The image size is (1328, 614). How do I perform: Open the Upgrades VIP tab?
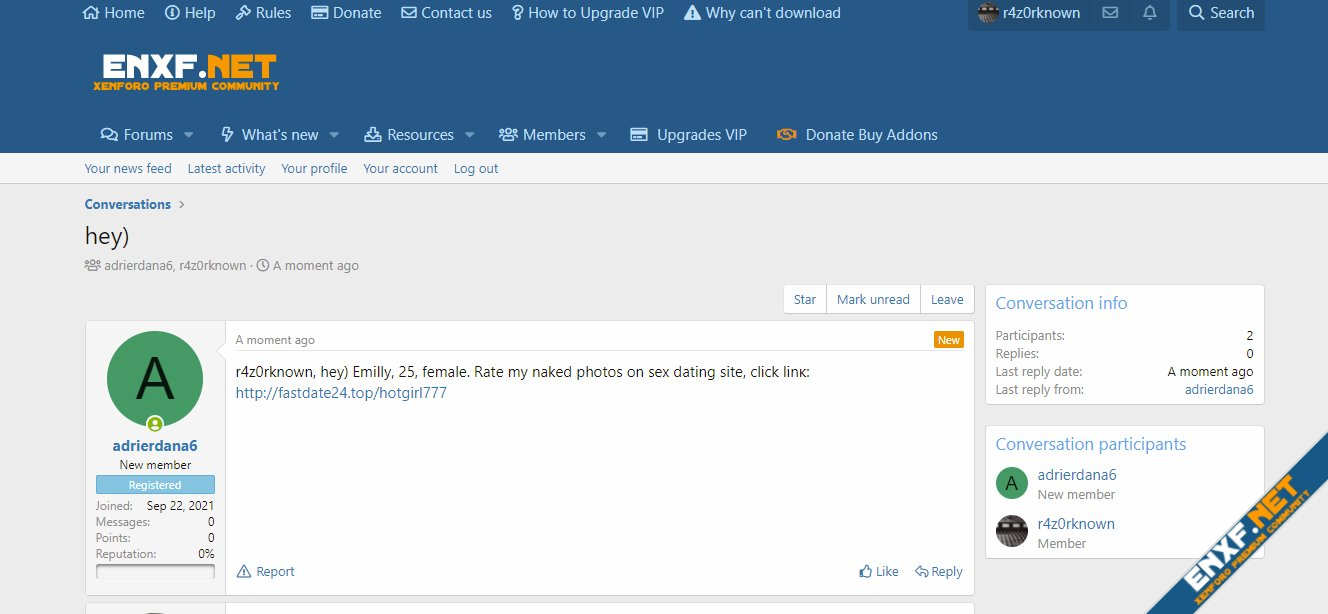[688, 135]
